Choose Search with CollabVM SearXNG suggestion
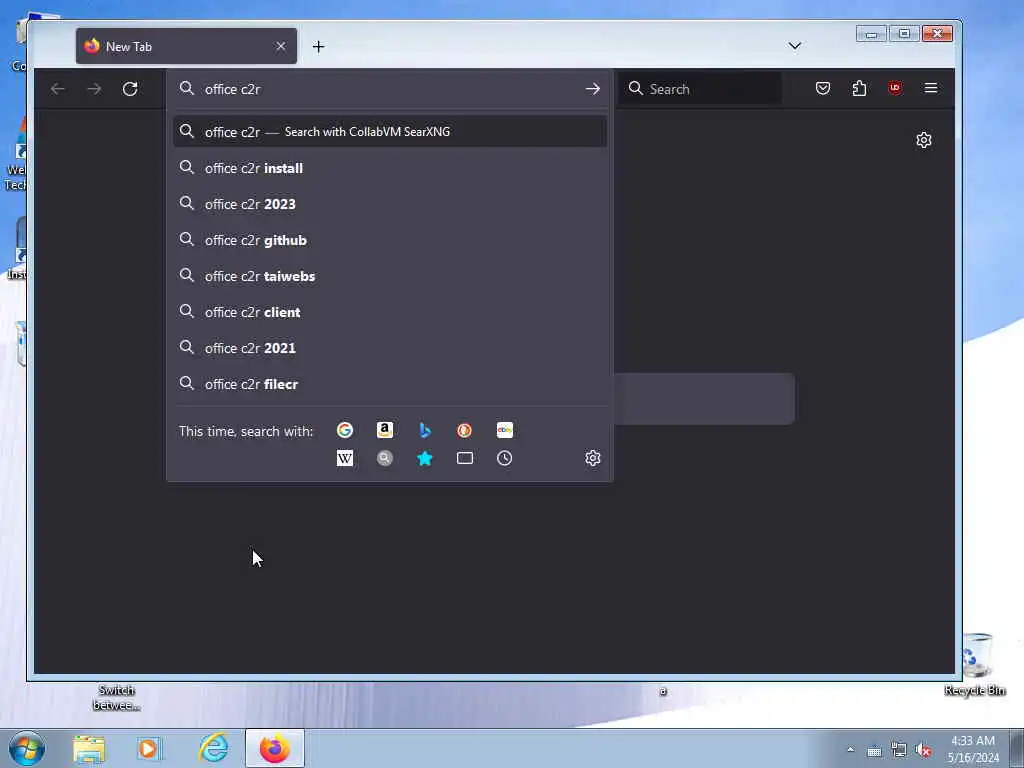The width and height of the screenshot is (1024, 768). point(390,131)
